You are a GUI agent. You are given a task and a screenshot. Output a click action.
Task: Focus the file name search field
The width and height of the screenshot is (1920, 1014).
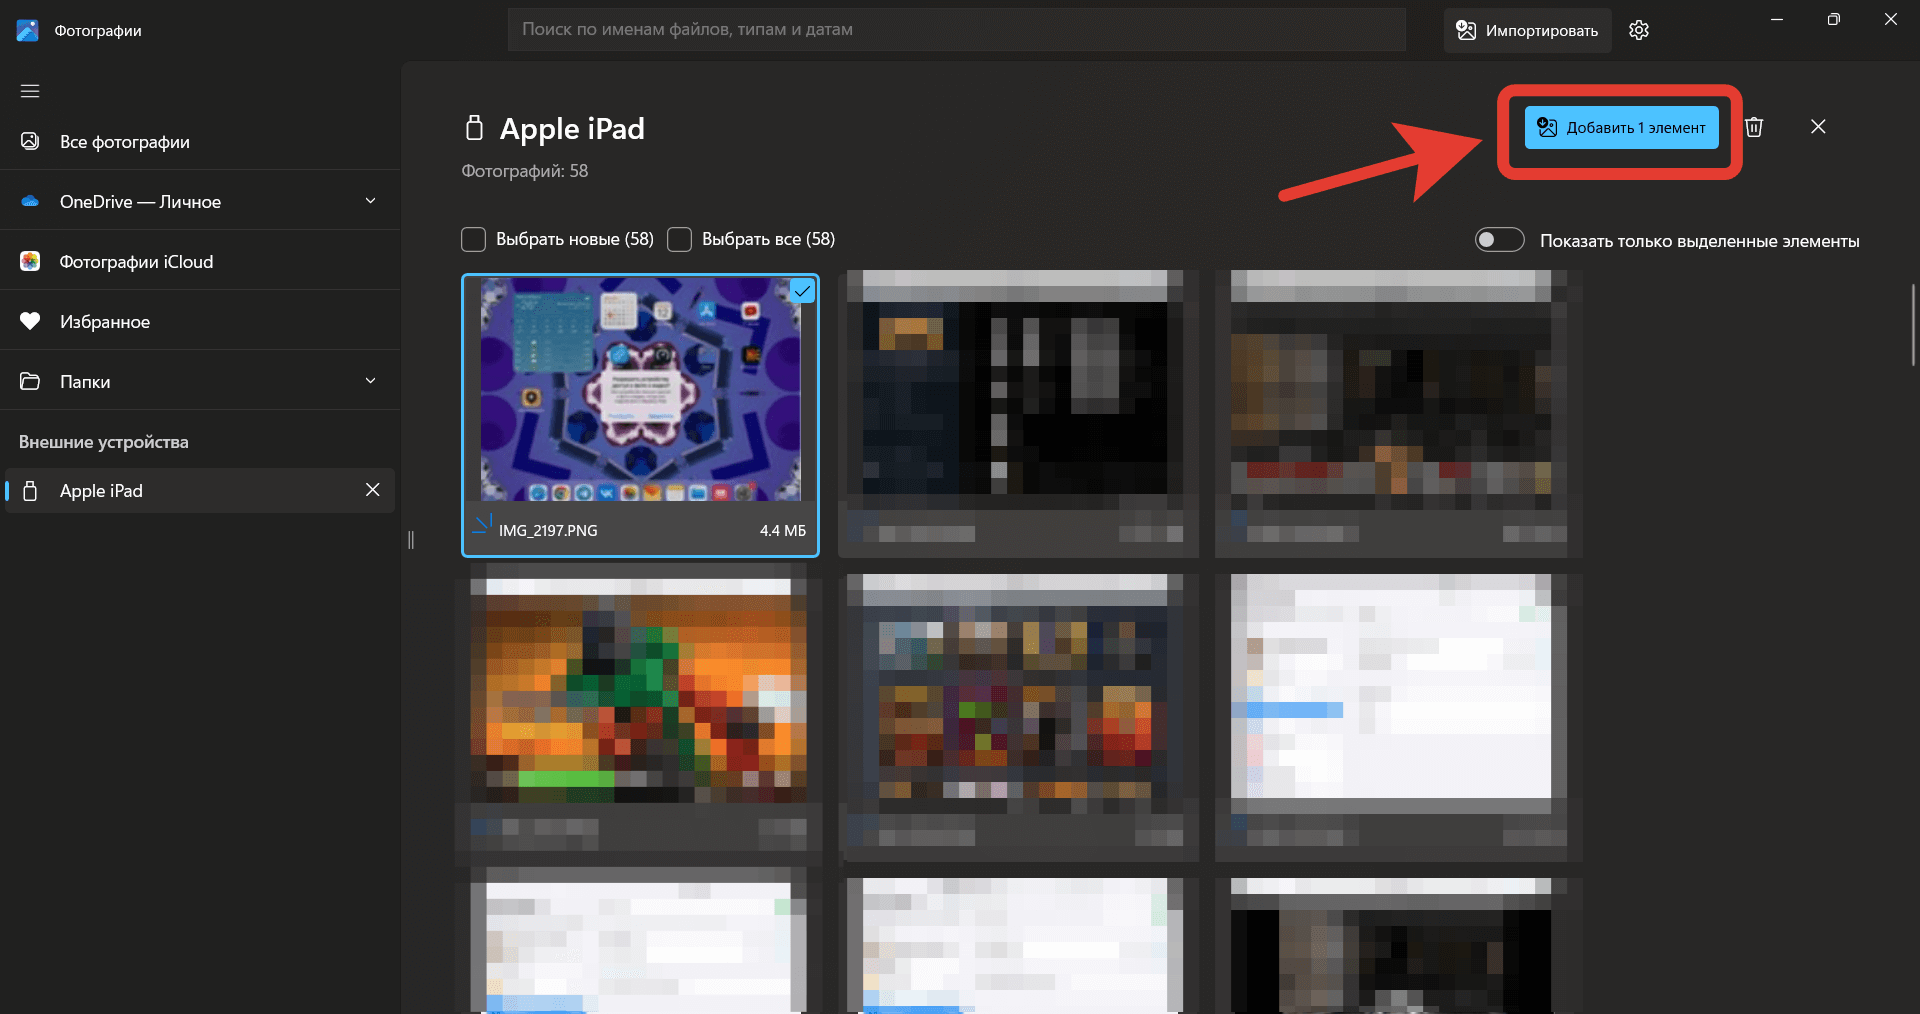click(x=956, y=30)
